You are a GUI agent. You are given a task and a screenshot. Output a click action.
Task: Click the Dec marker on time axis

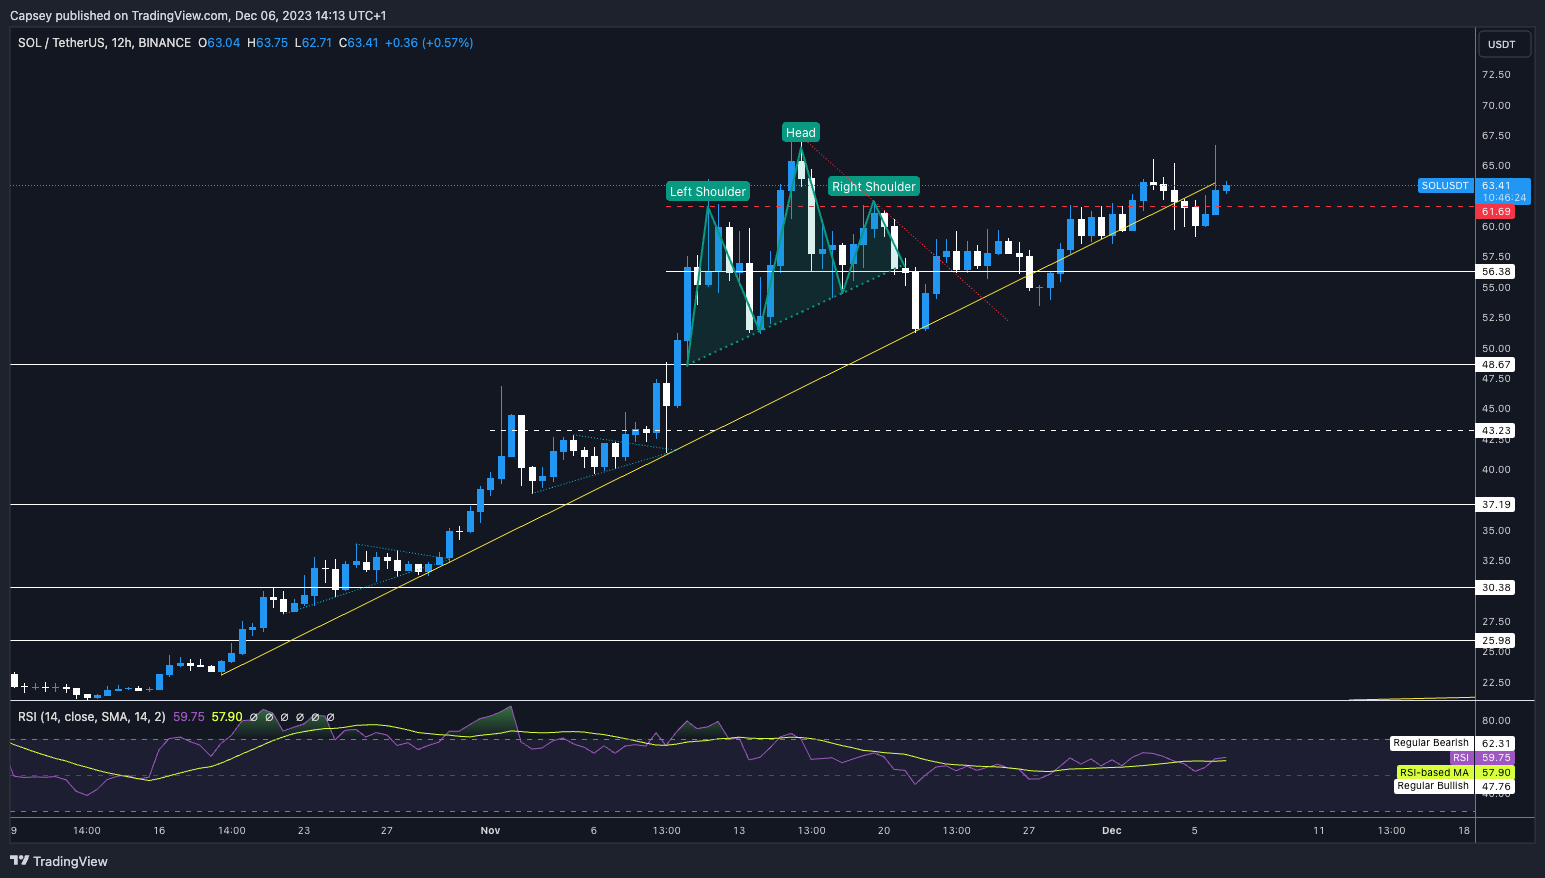coord(1111,830)
